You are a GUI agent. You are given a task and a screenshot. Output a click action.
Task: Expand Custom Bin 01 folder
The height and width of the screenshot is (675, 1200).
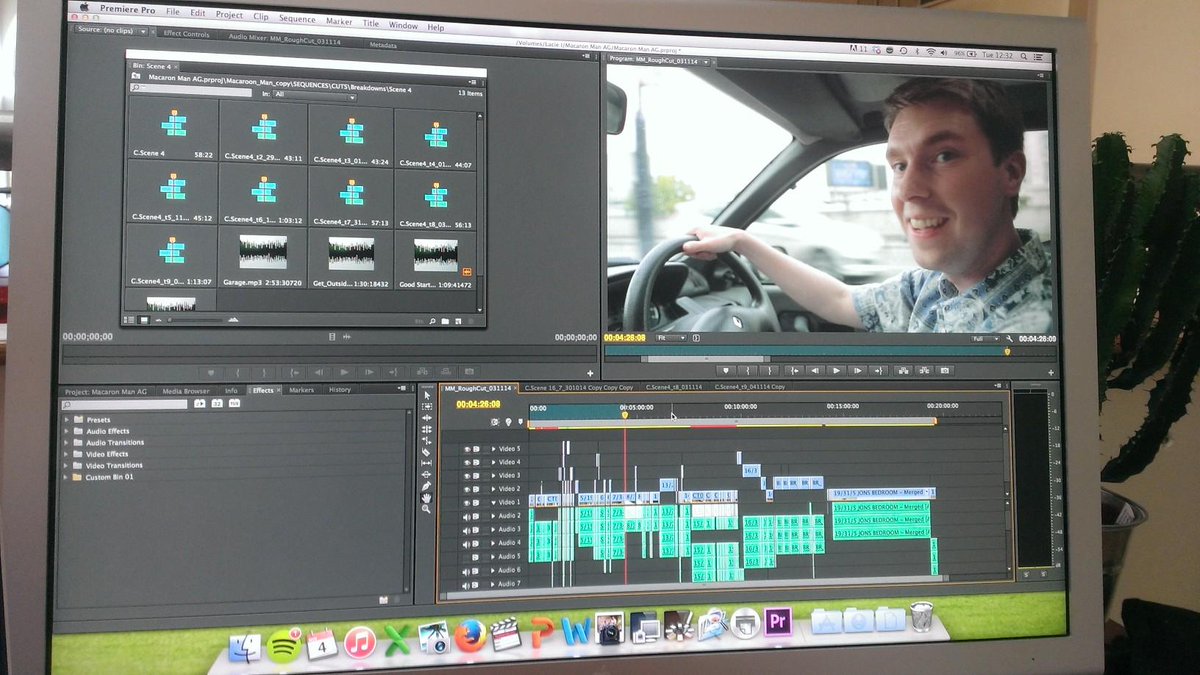point(67,477)
